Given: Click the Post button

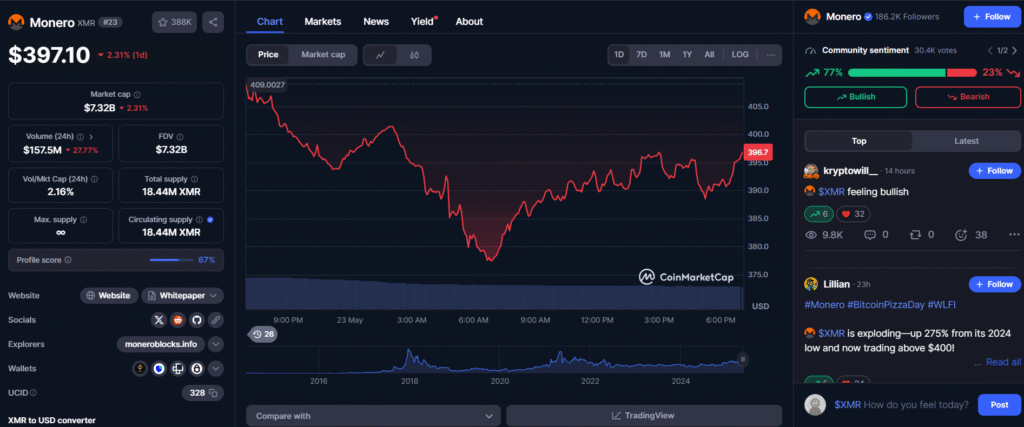Looking at the screenshot, I should tap(999, 405).
